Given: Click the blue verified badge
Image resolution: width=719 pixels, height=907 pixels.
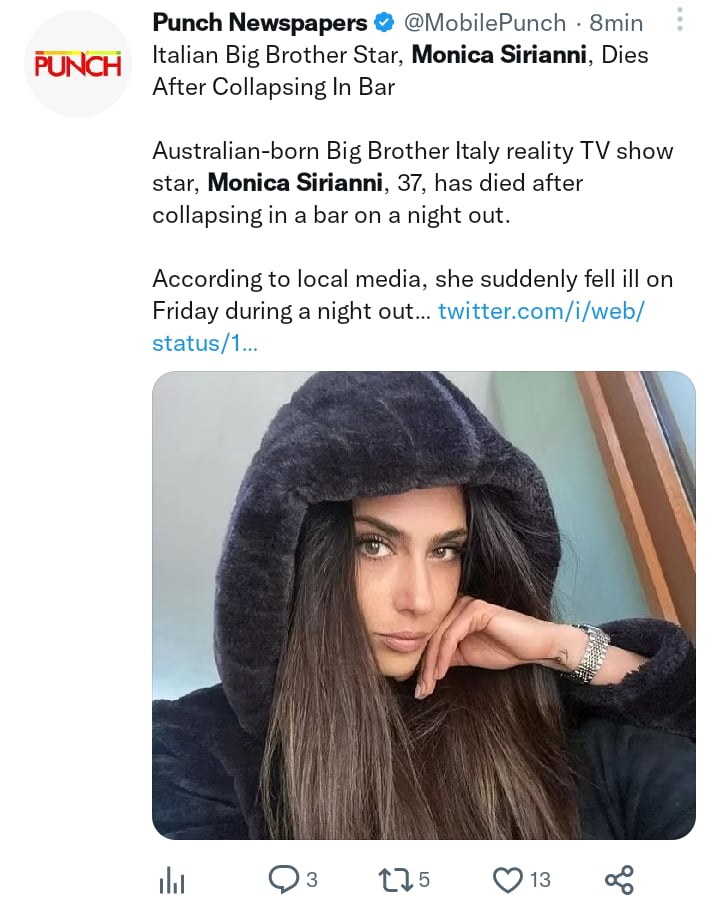Looking at the screenshot, I should [x=384, y=23].
